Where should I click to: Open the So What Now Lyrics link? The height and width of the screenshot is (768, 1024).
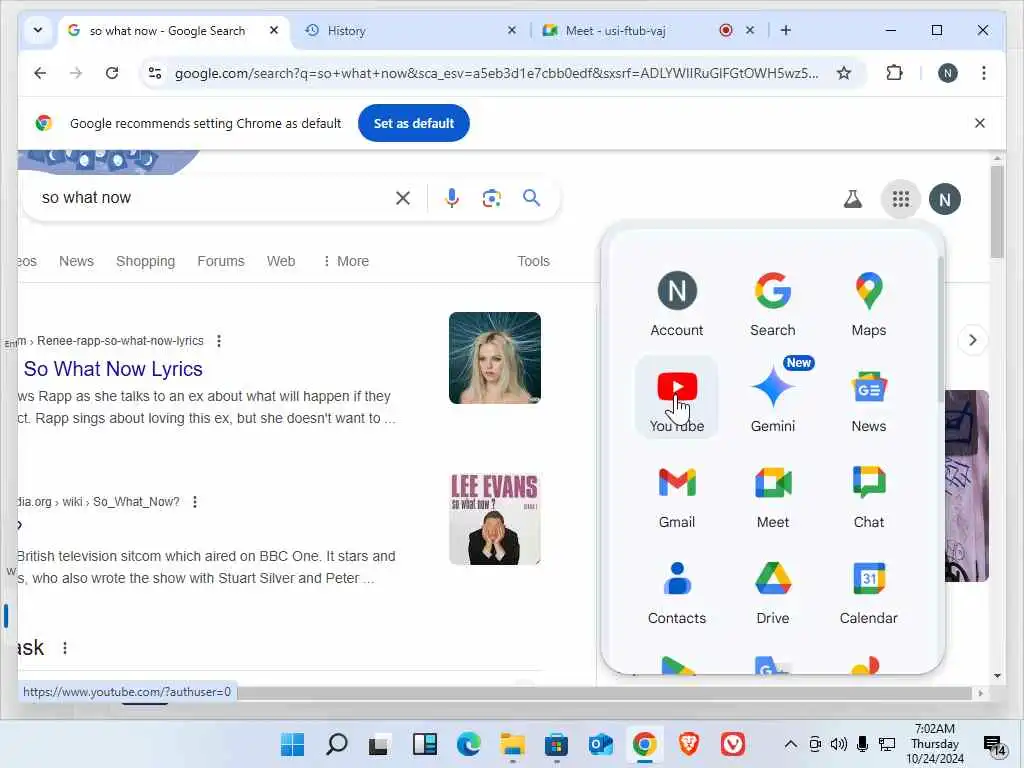[113, 369]
